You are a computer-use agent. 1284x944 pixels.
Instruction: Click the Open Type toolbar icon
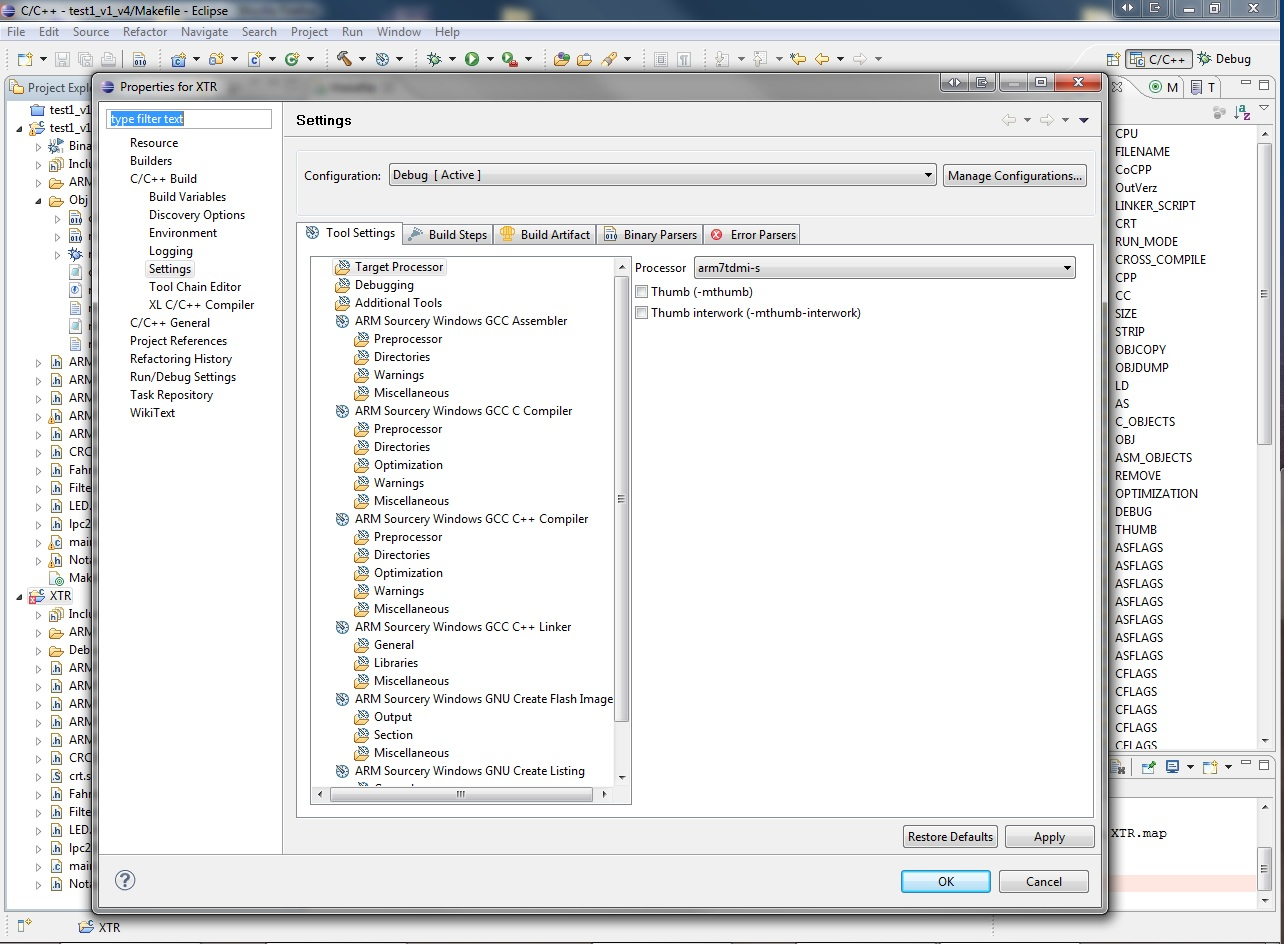pos(561,59)
